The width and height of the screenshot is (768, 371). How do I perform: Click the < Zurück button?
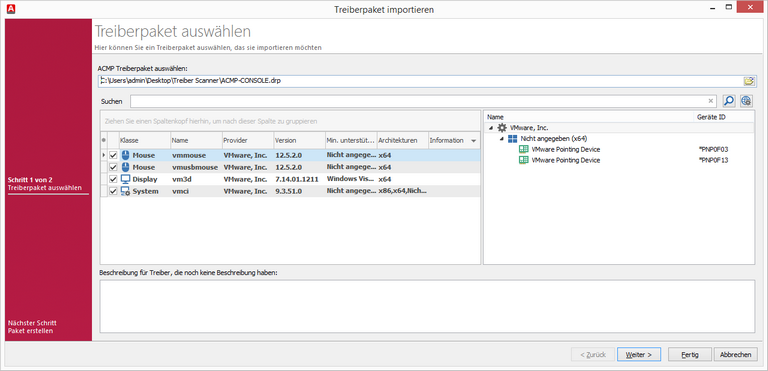coord(593,354)
